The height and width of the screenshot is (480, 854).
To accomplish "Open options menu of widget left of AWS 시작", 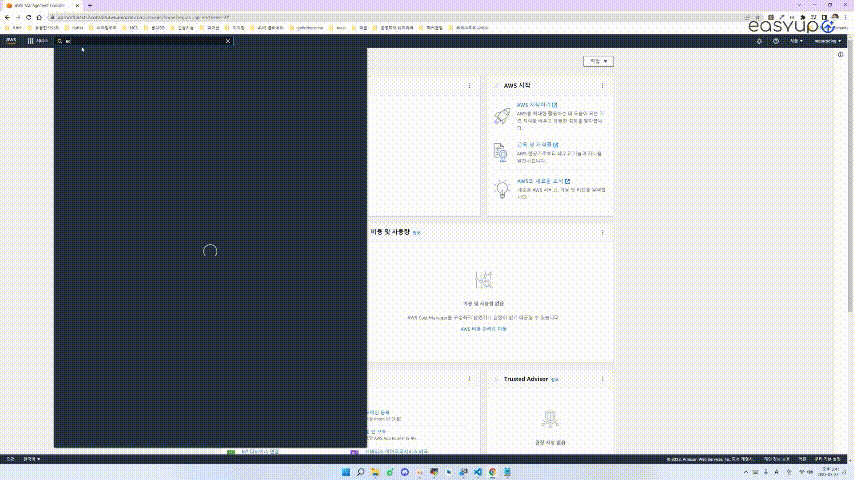I will pyautogui.click(x=469, y=86).
